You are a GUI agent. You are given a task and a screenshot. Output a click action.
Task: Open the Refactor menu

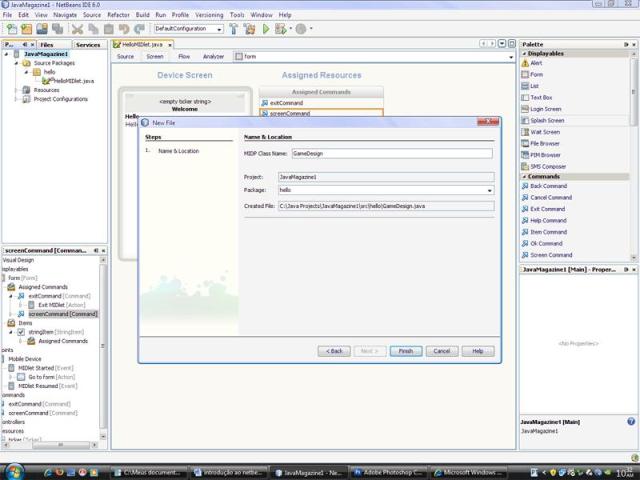(x=117, y=15)
